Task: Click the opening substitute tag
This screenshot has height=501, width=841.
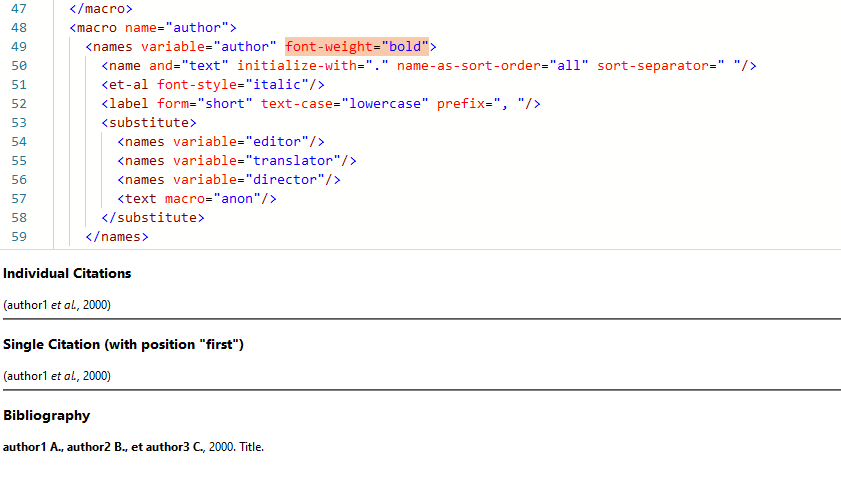Action: 149,122
